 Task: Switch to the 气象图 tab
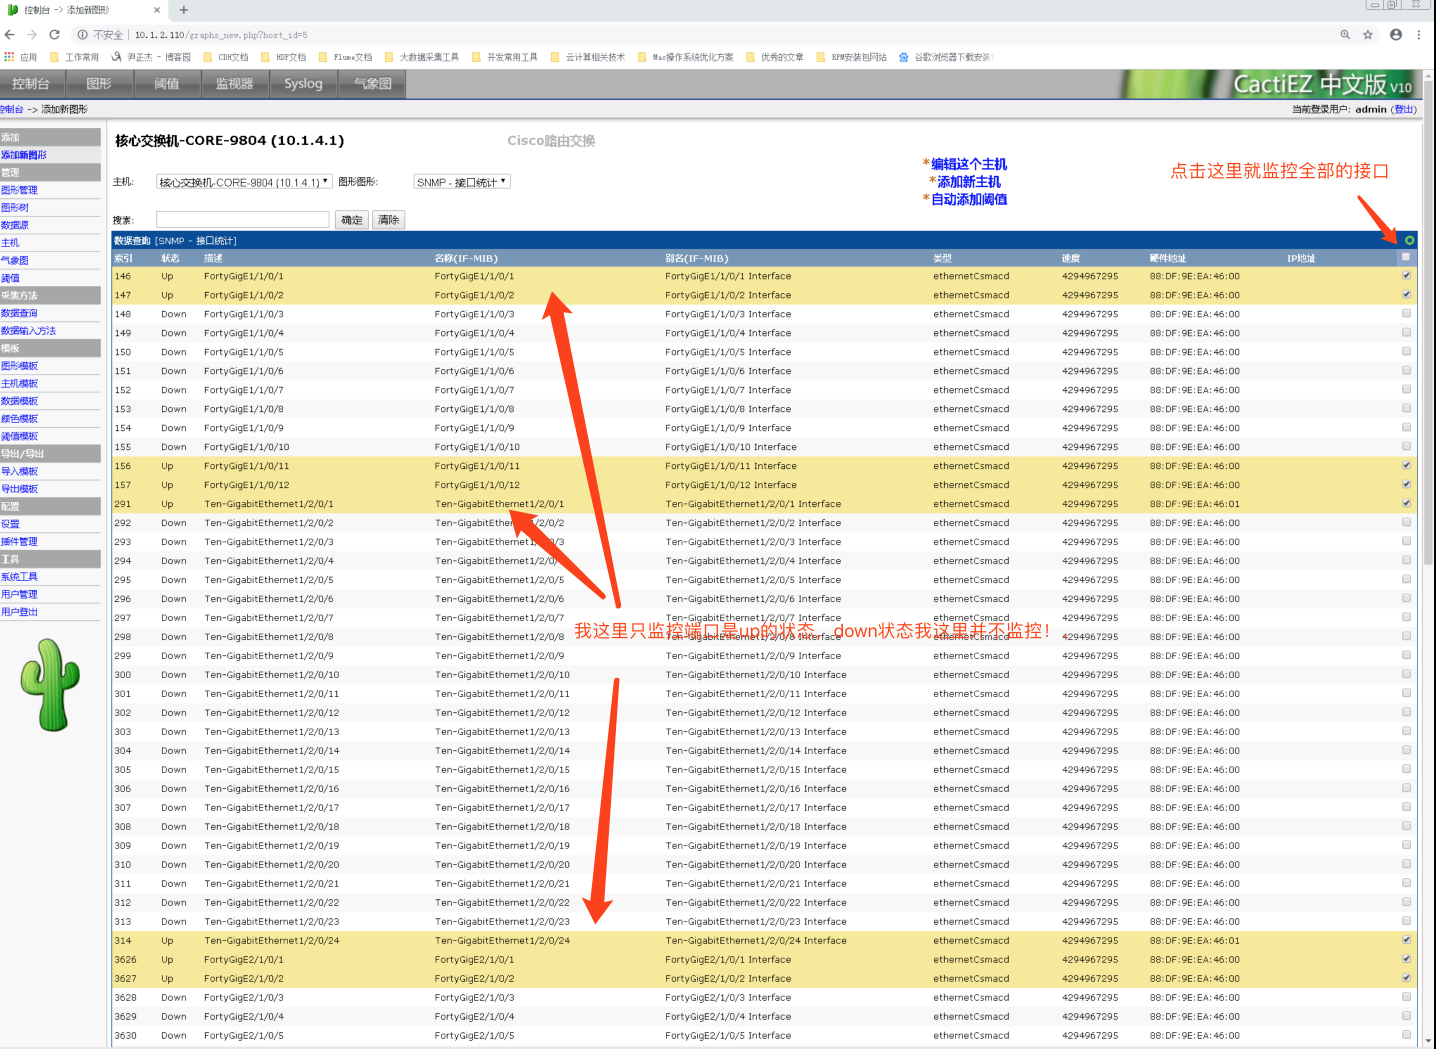[372, 84]
